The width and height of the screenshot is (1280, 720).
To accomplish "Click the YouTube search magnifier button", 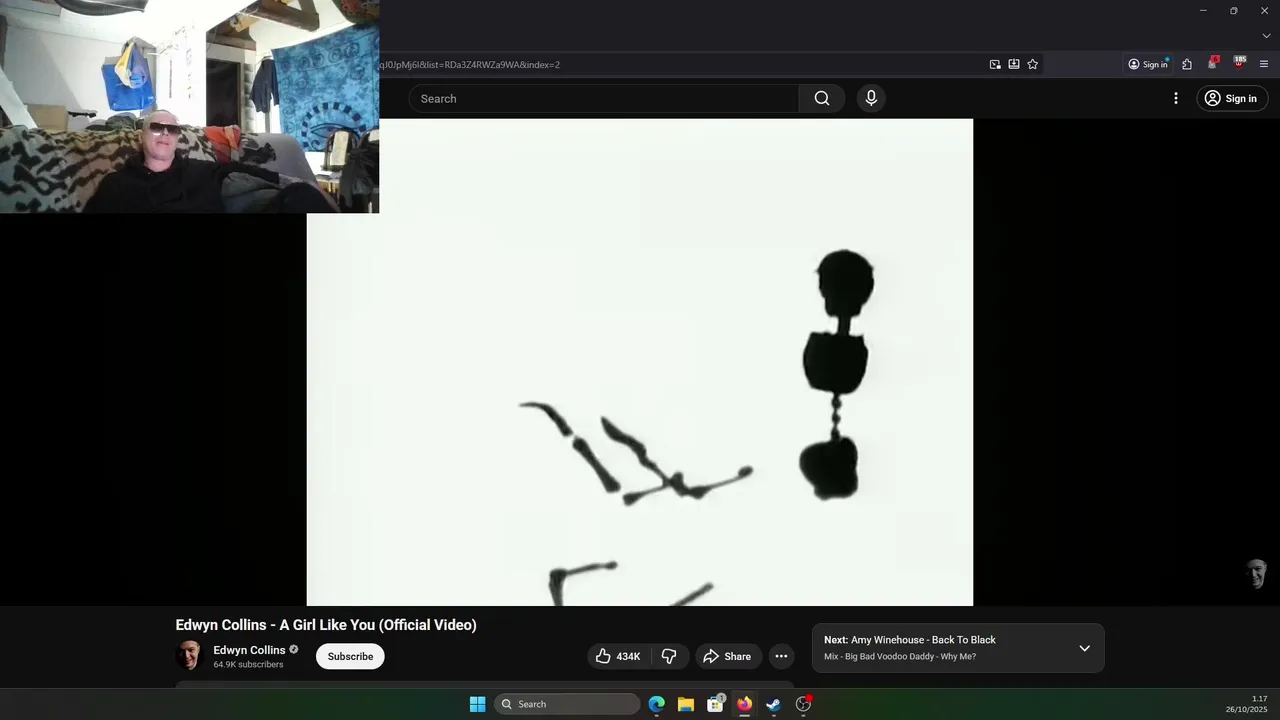I will 822,98.
